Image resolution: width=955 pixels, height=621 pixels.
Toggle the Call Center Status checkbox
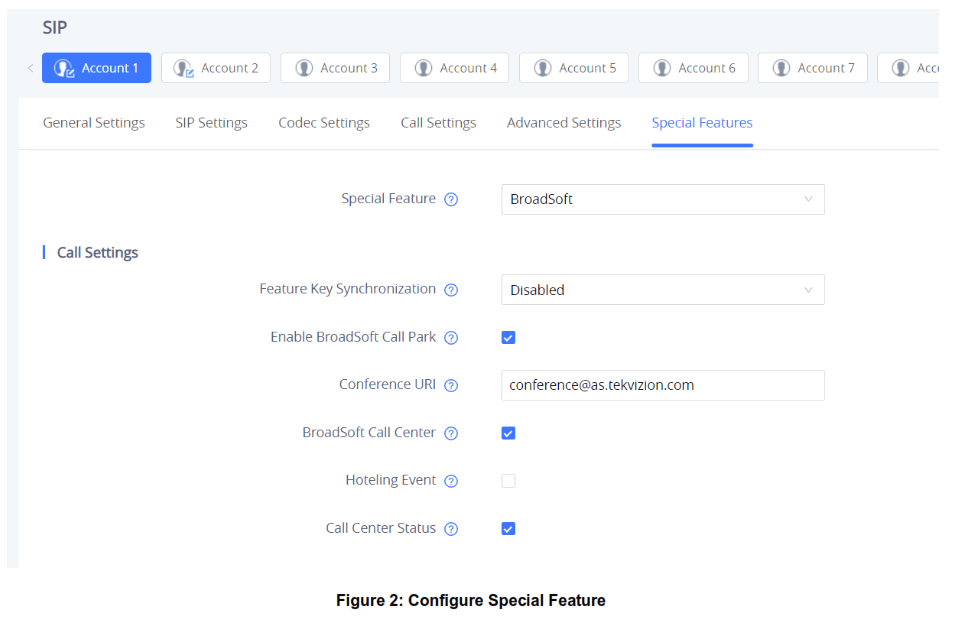(508, 529)
